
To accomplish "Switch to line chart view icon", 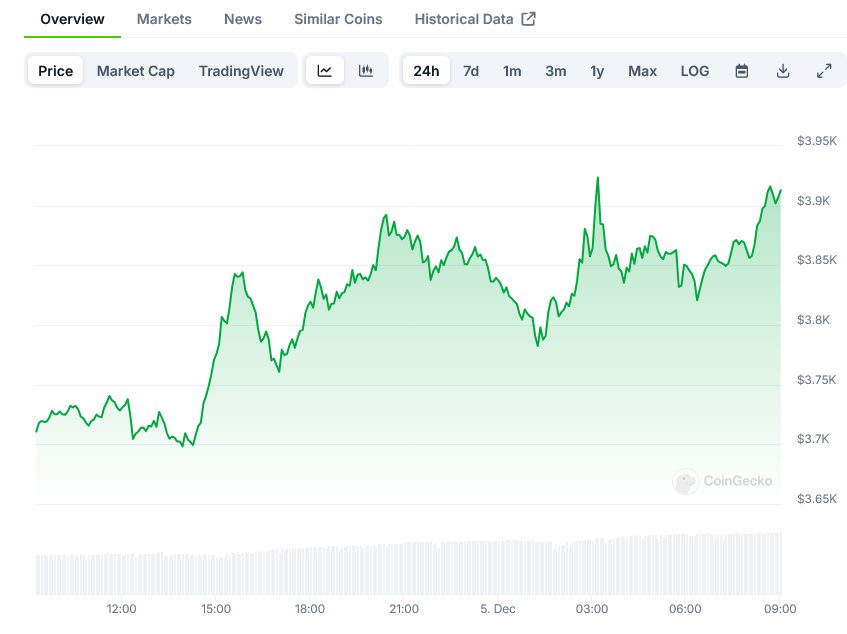I will pos(325,71).
